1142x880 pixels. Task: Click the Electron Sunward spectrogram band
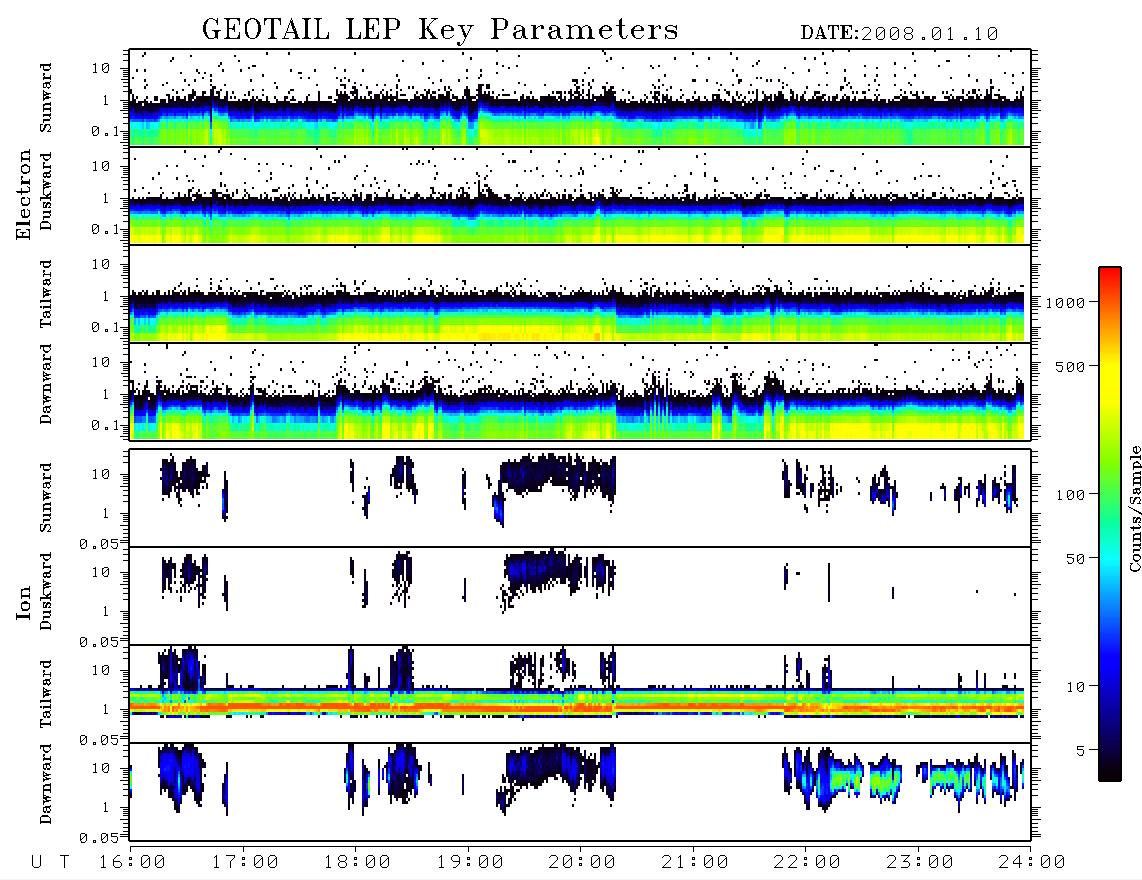pyautogui.click(x=577, y=120)
